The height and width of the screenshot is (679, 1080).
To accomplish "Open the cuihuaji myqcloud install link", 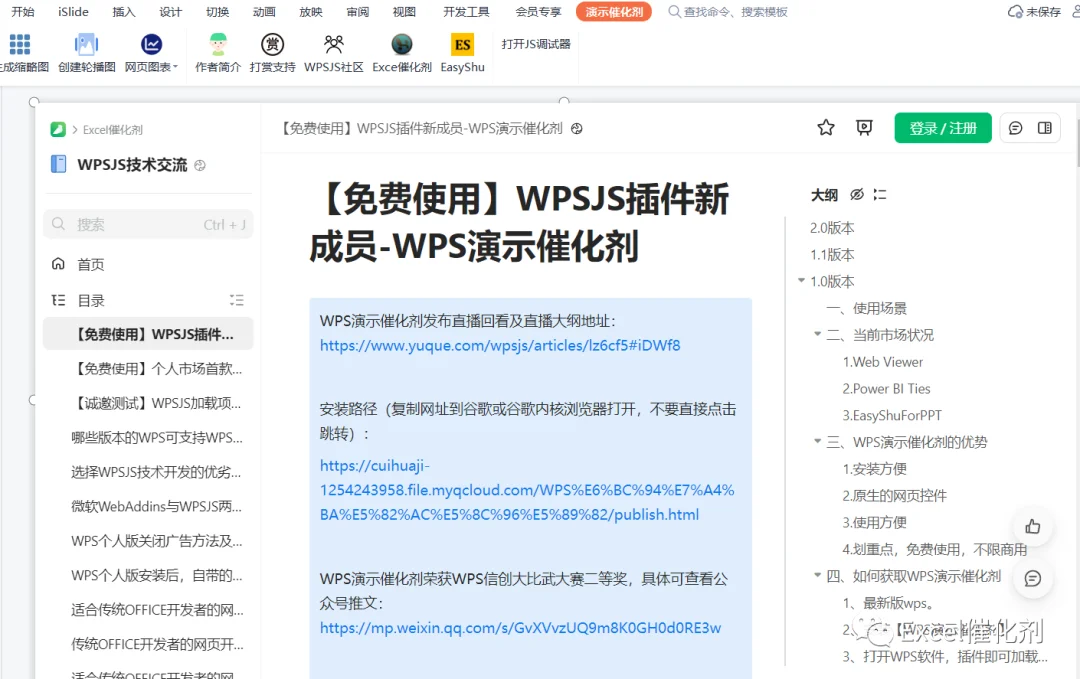I will pos(527,490).
